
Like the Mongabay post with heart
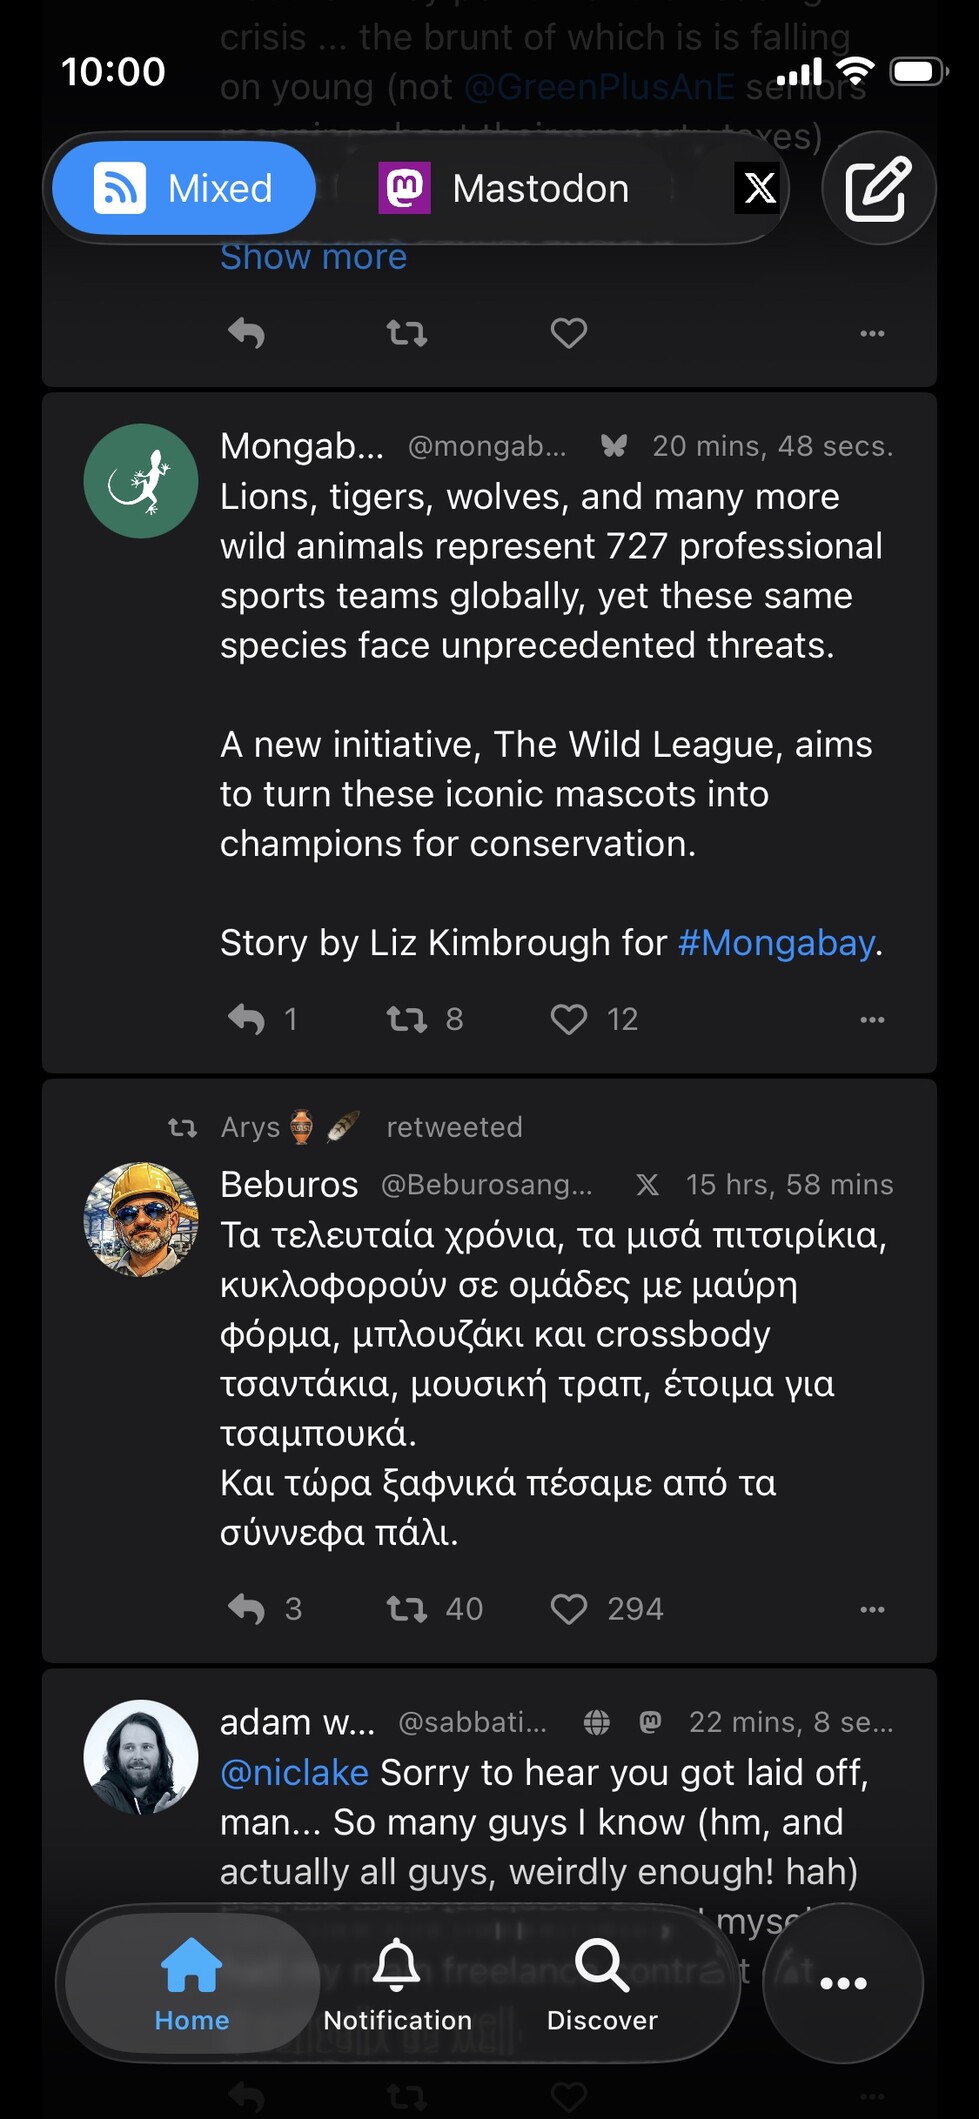pos(569,1019)
